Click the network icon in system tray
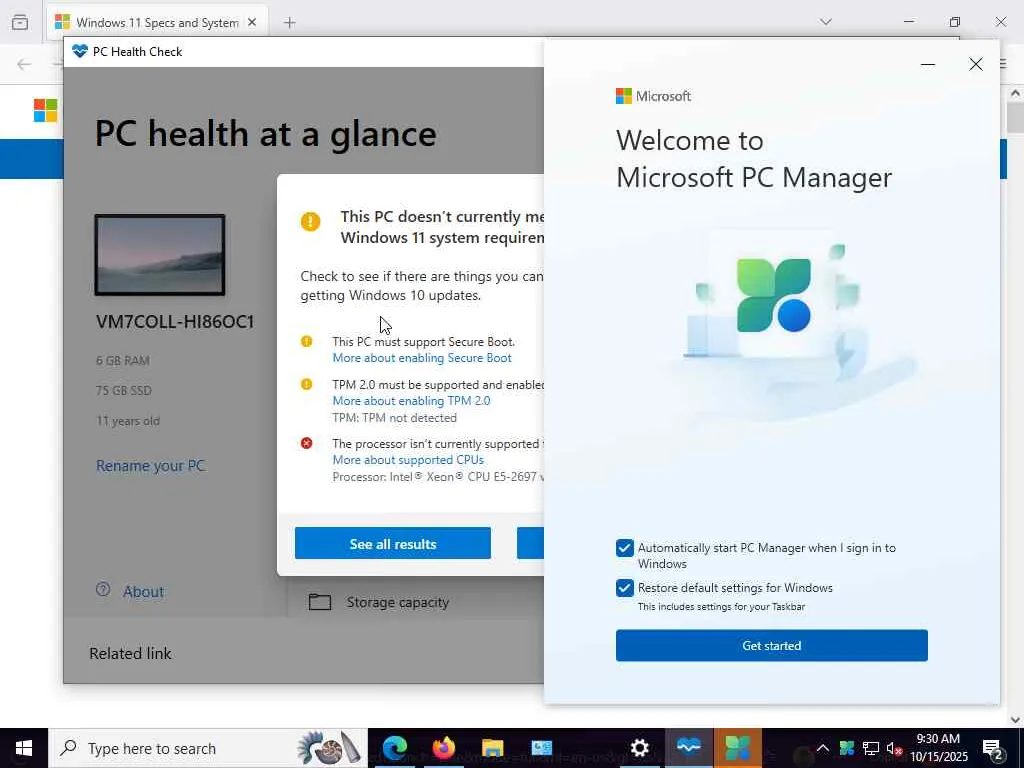1024x768 pixels. 871,748
